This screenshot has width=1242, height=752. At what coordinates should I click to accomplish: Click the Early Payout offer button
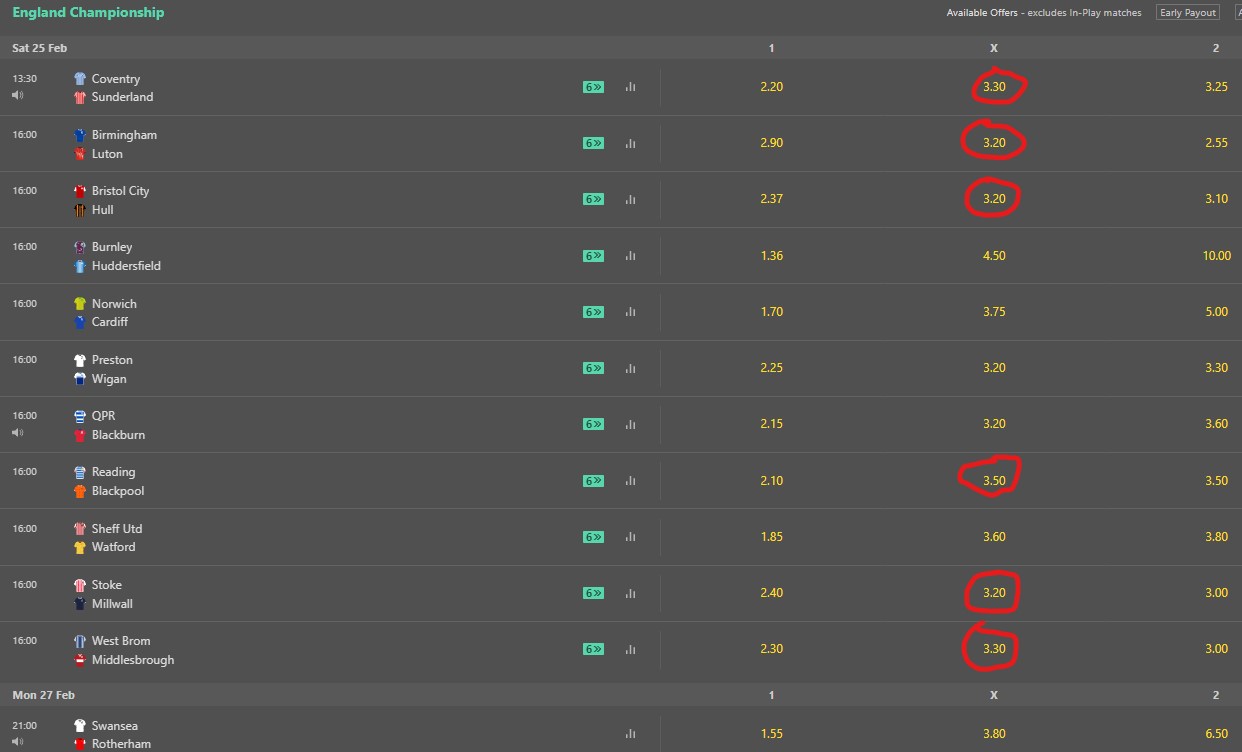pyautogui.click(x=1188, y=13)
